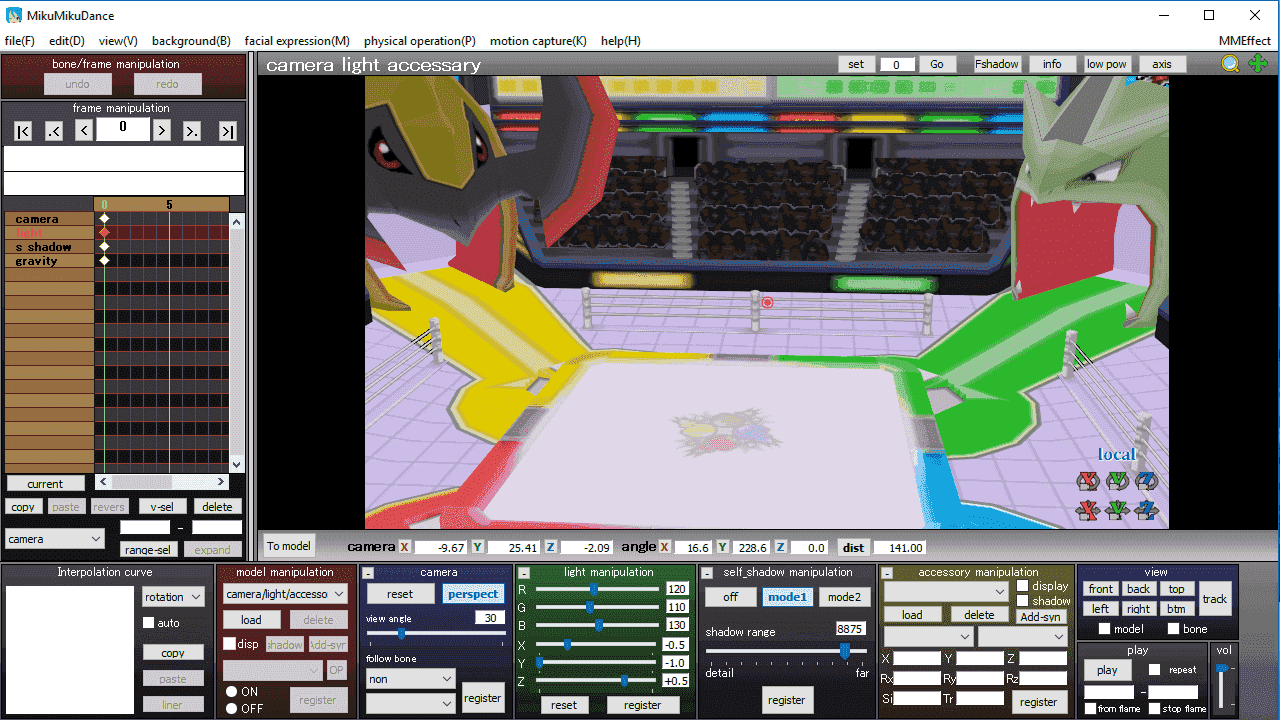Toggle the stop flame checkbox
Image resolution: width=1280 pixels, height=720 pixels.
coord(1154,709)
